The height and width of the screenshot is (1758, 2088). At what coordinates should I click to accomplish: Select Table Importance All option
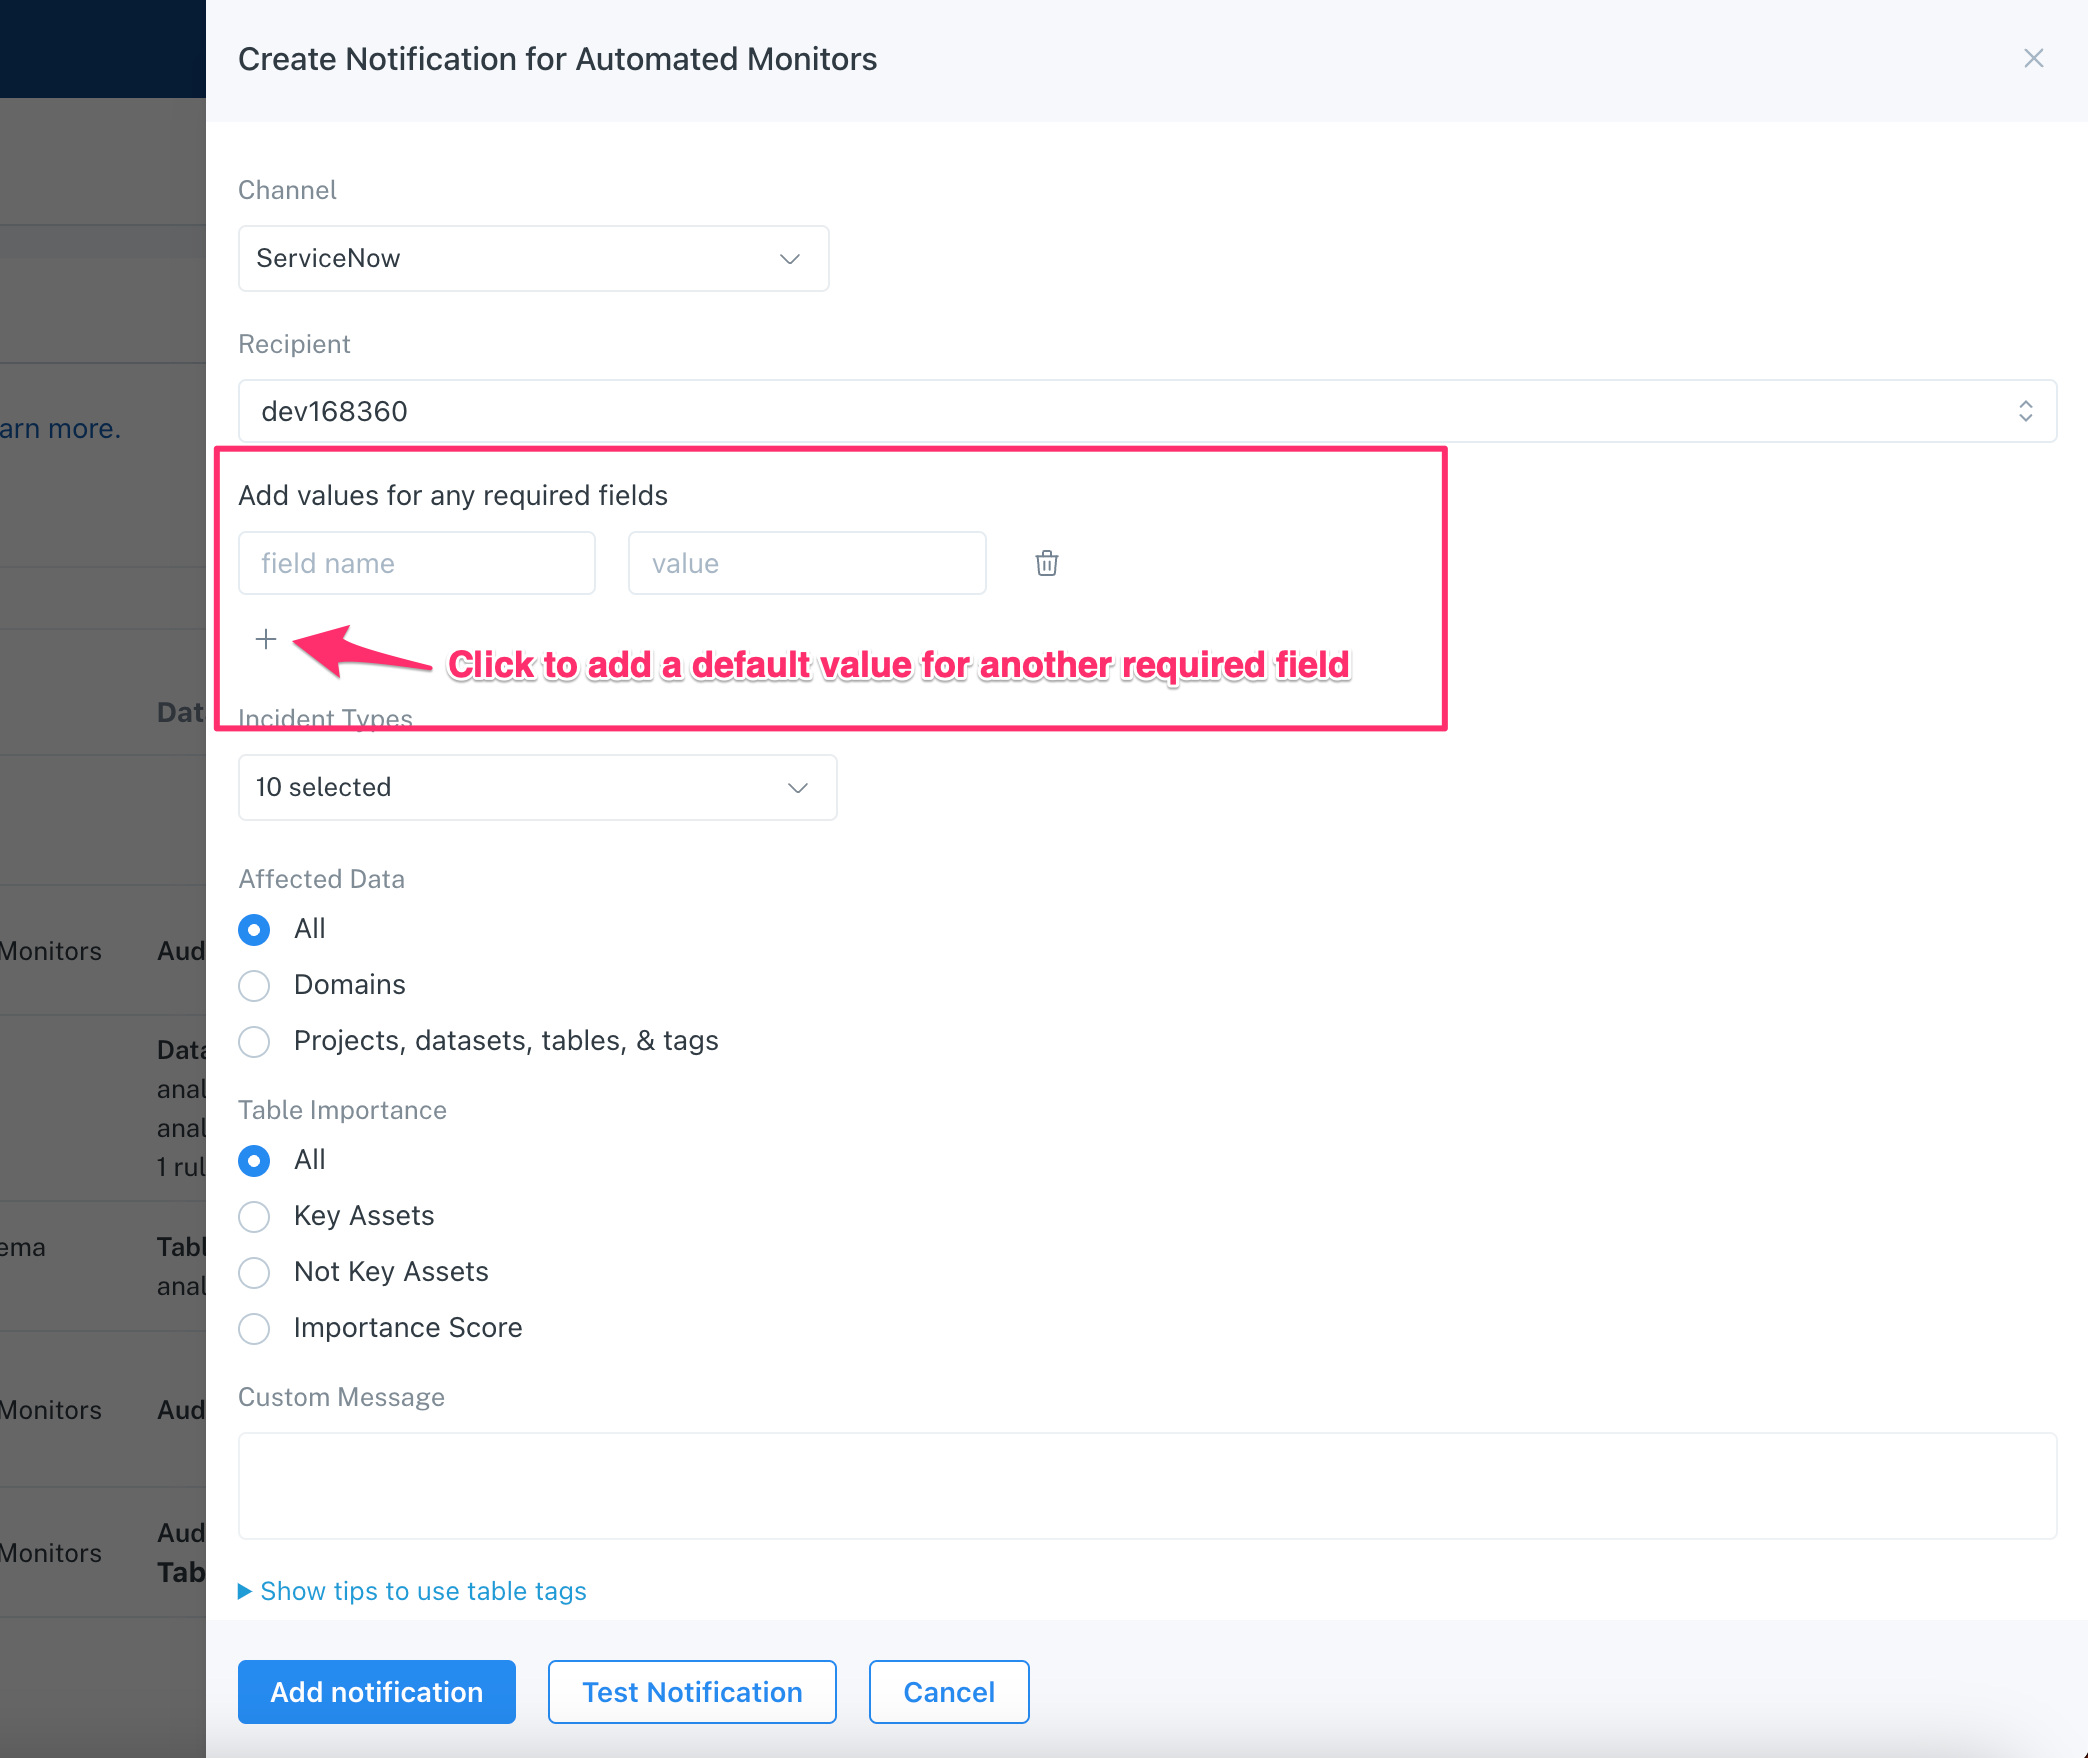click(254, 1161)
